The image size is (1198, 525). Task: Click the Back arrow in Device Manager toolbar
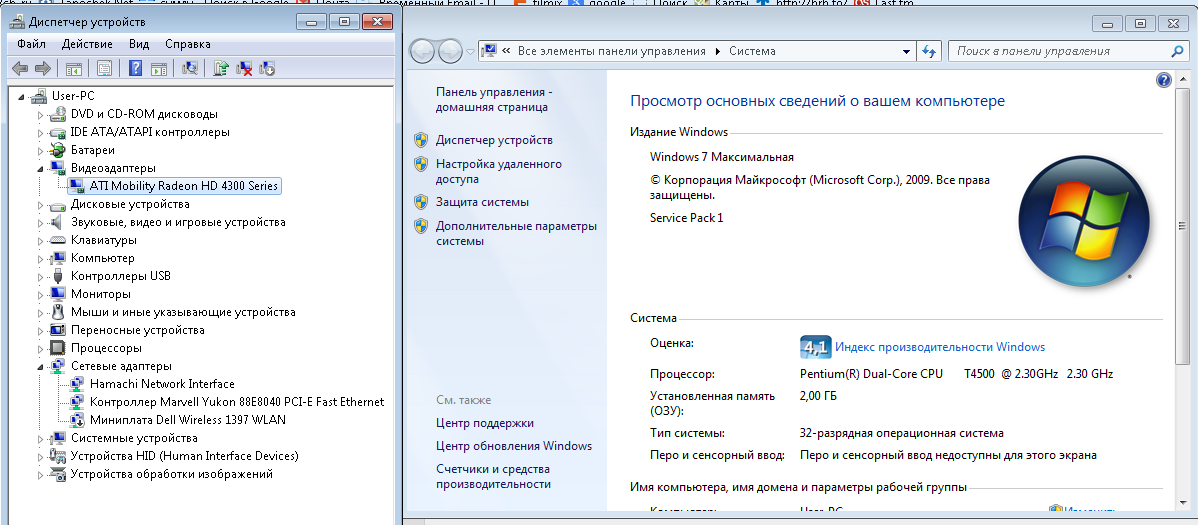[21, 69]
